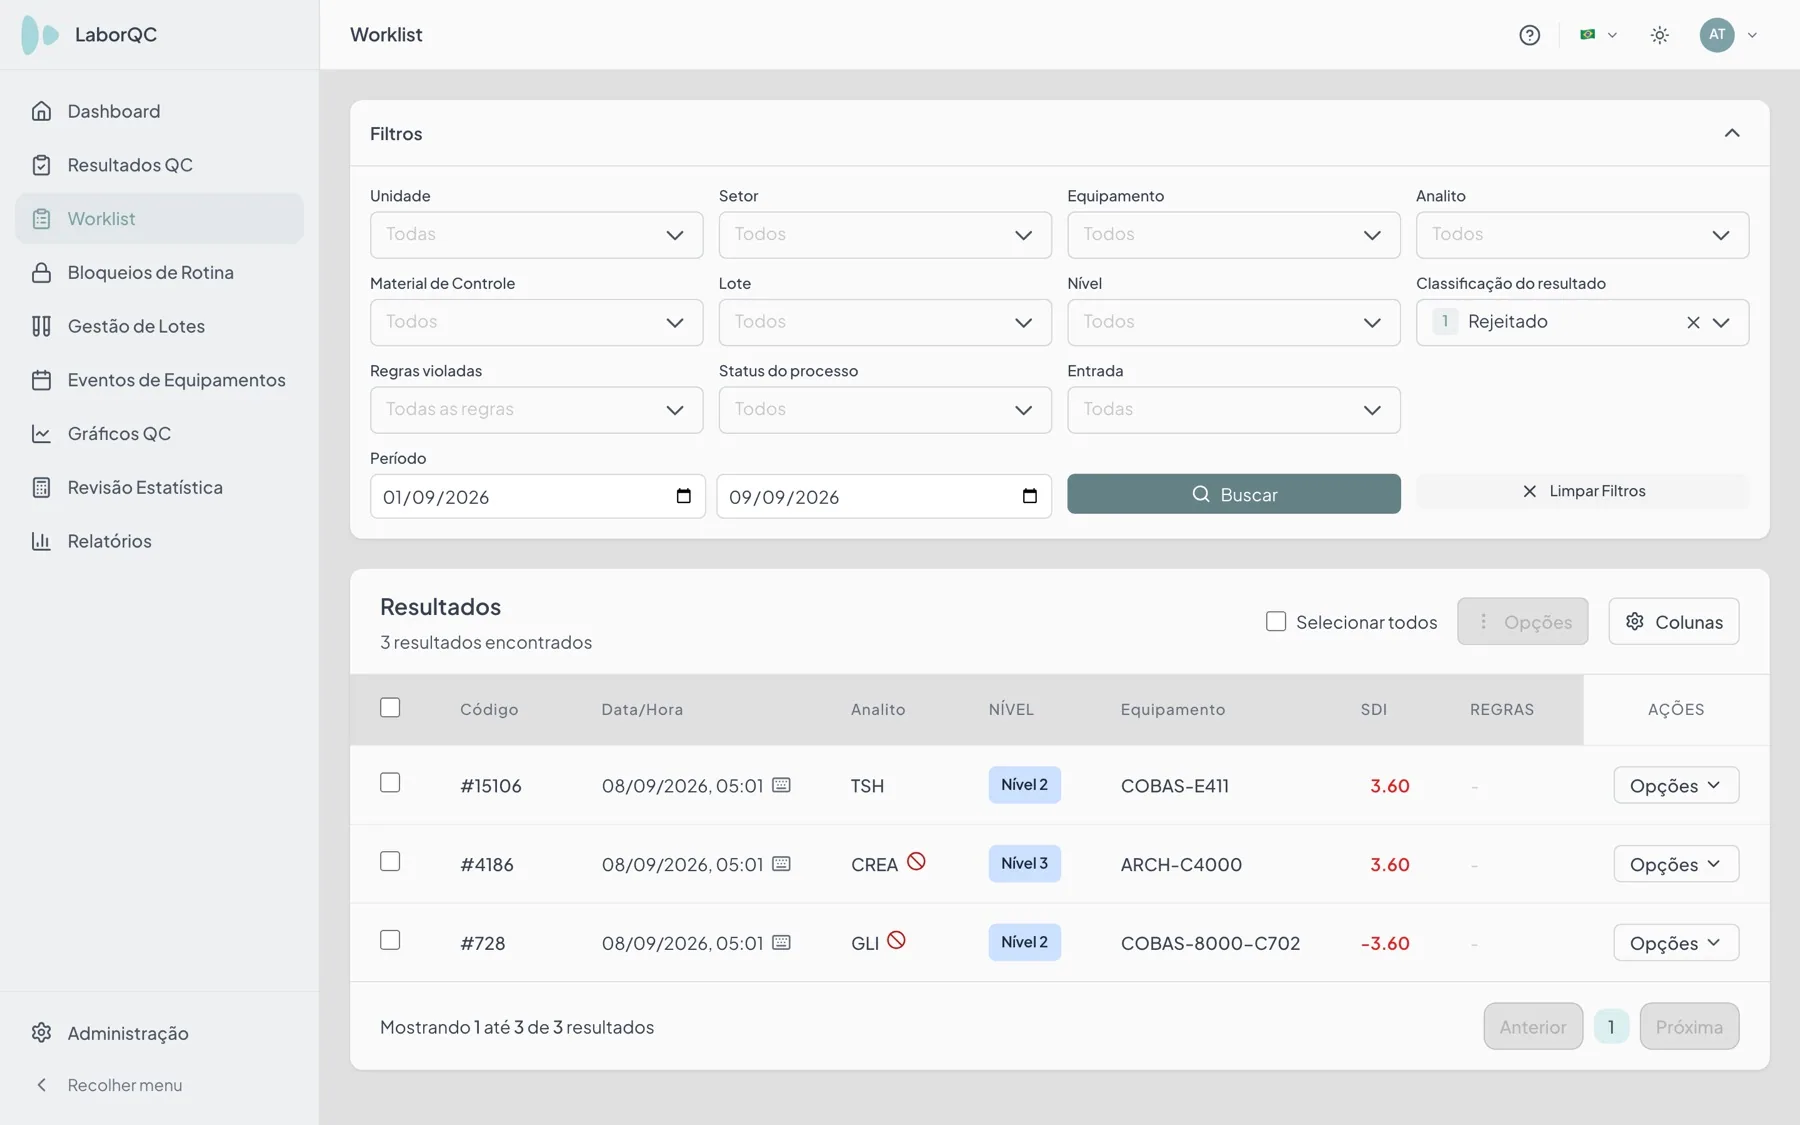This screenshot has width=1800, height=1125.
Task: Open Eventos de Equipamentos in the sidebar
Action: pyautogui.click(x=159, y=380)
